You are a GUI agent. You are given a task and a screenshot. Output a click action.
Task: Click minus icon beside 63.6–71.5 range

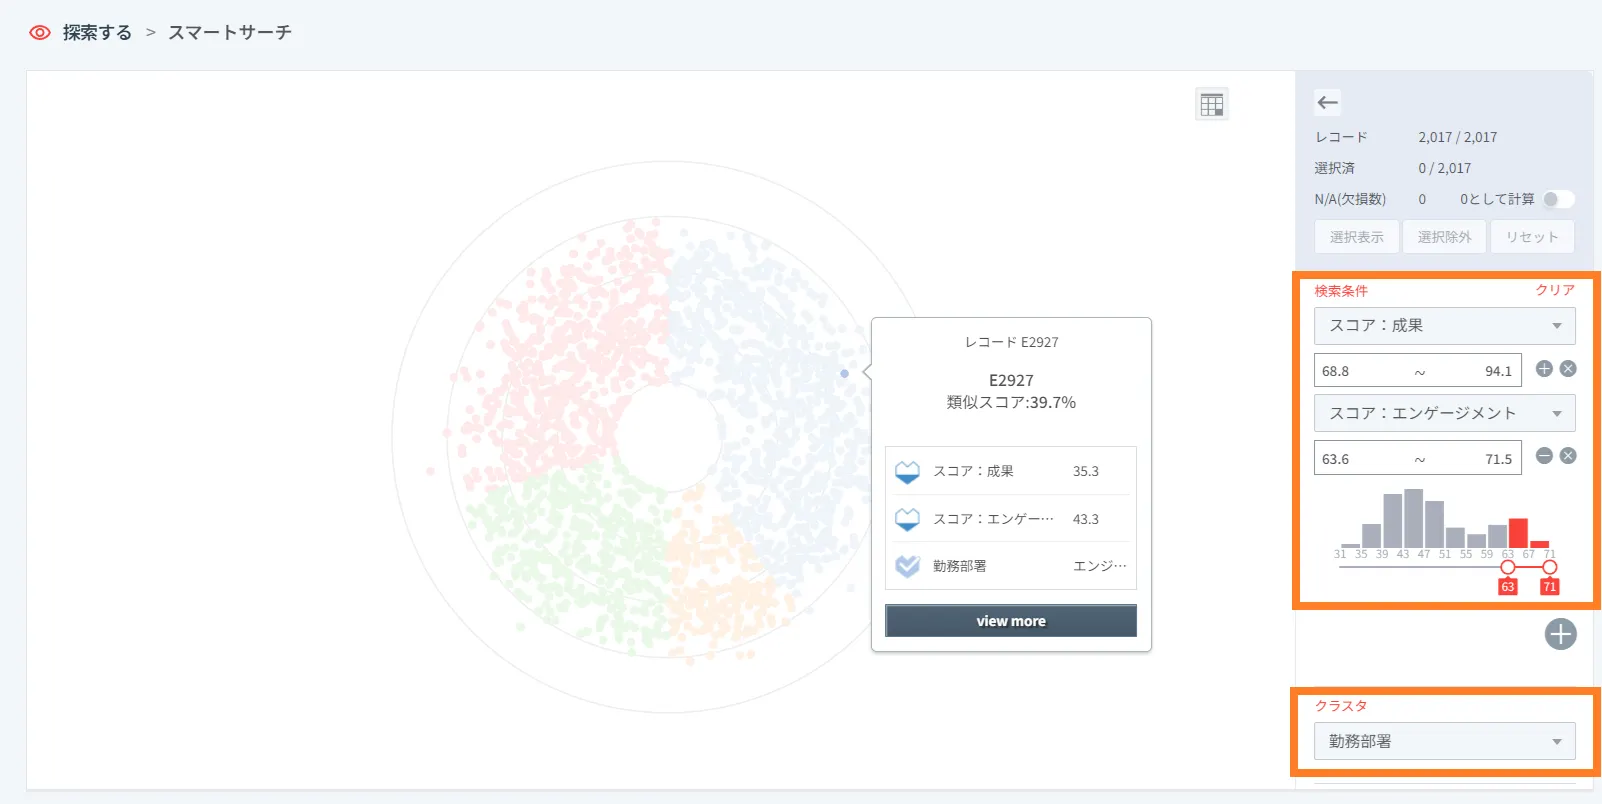coord(1544,456)
